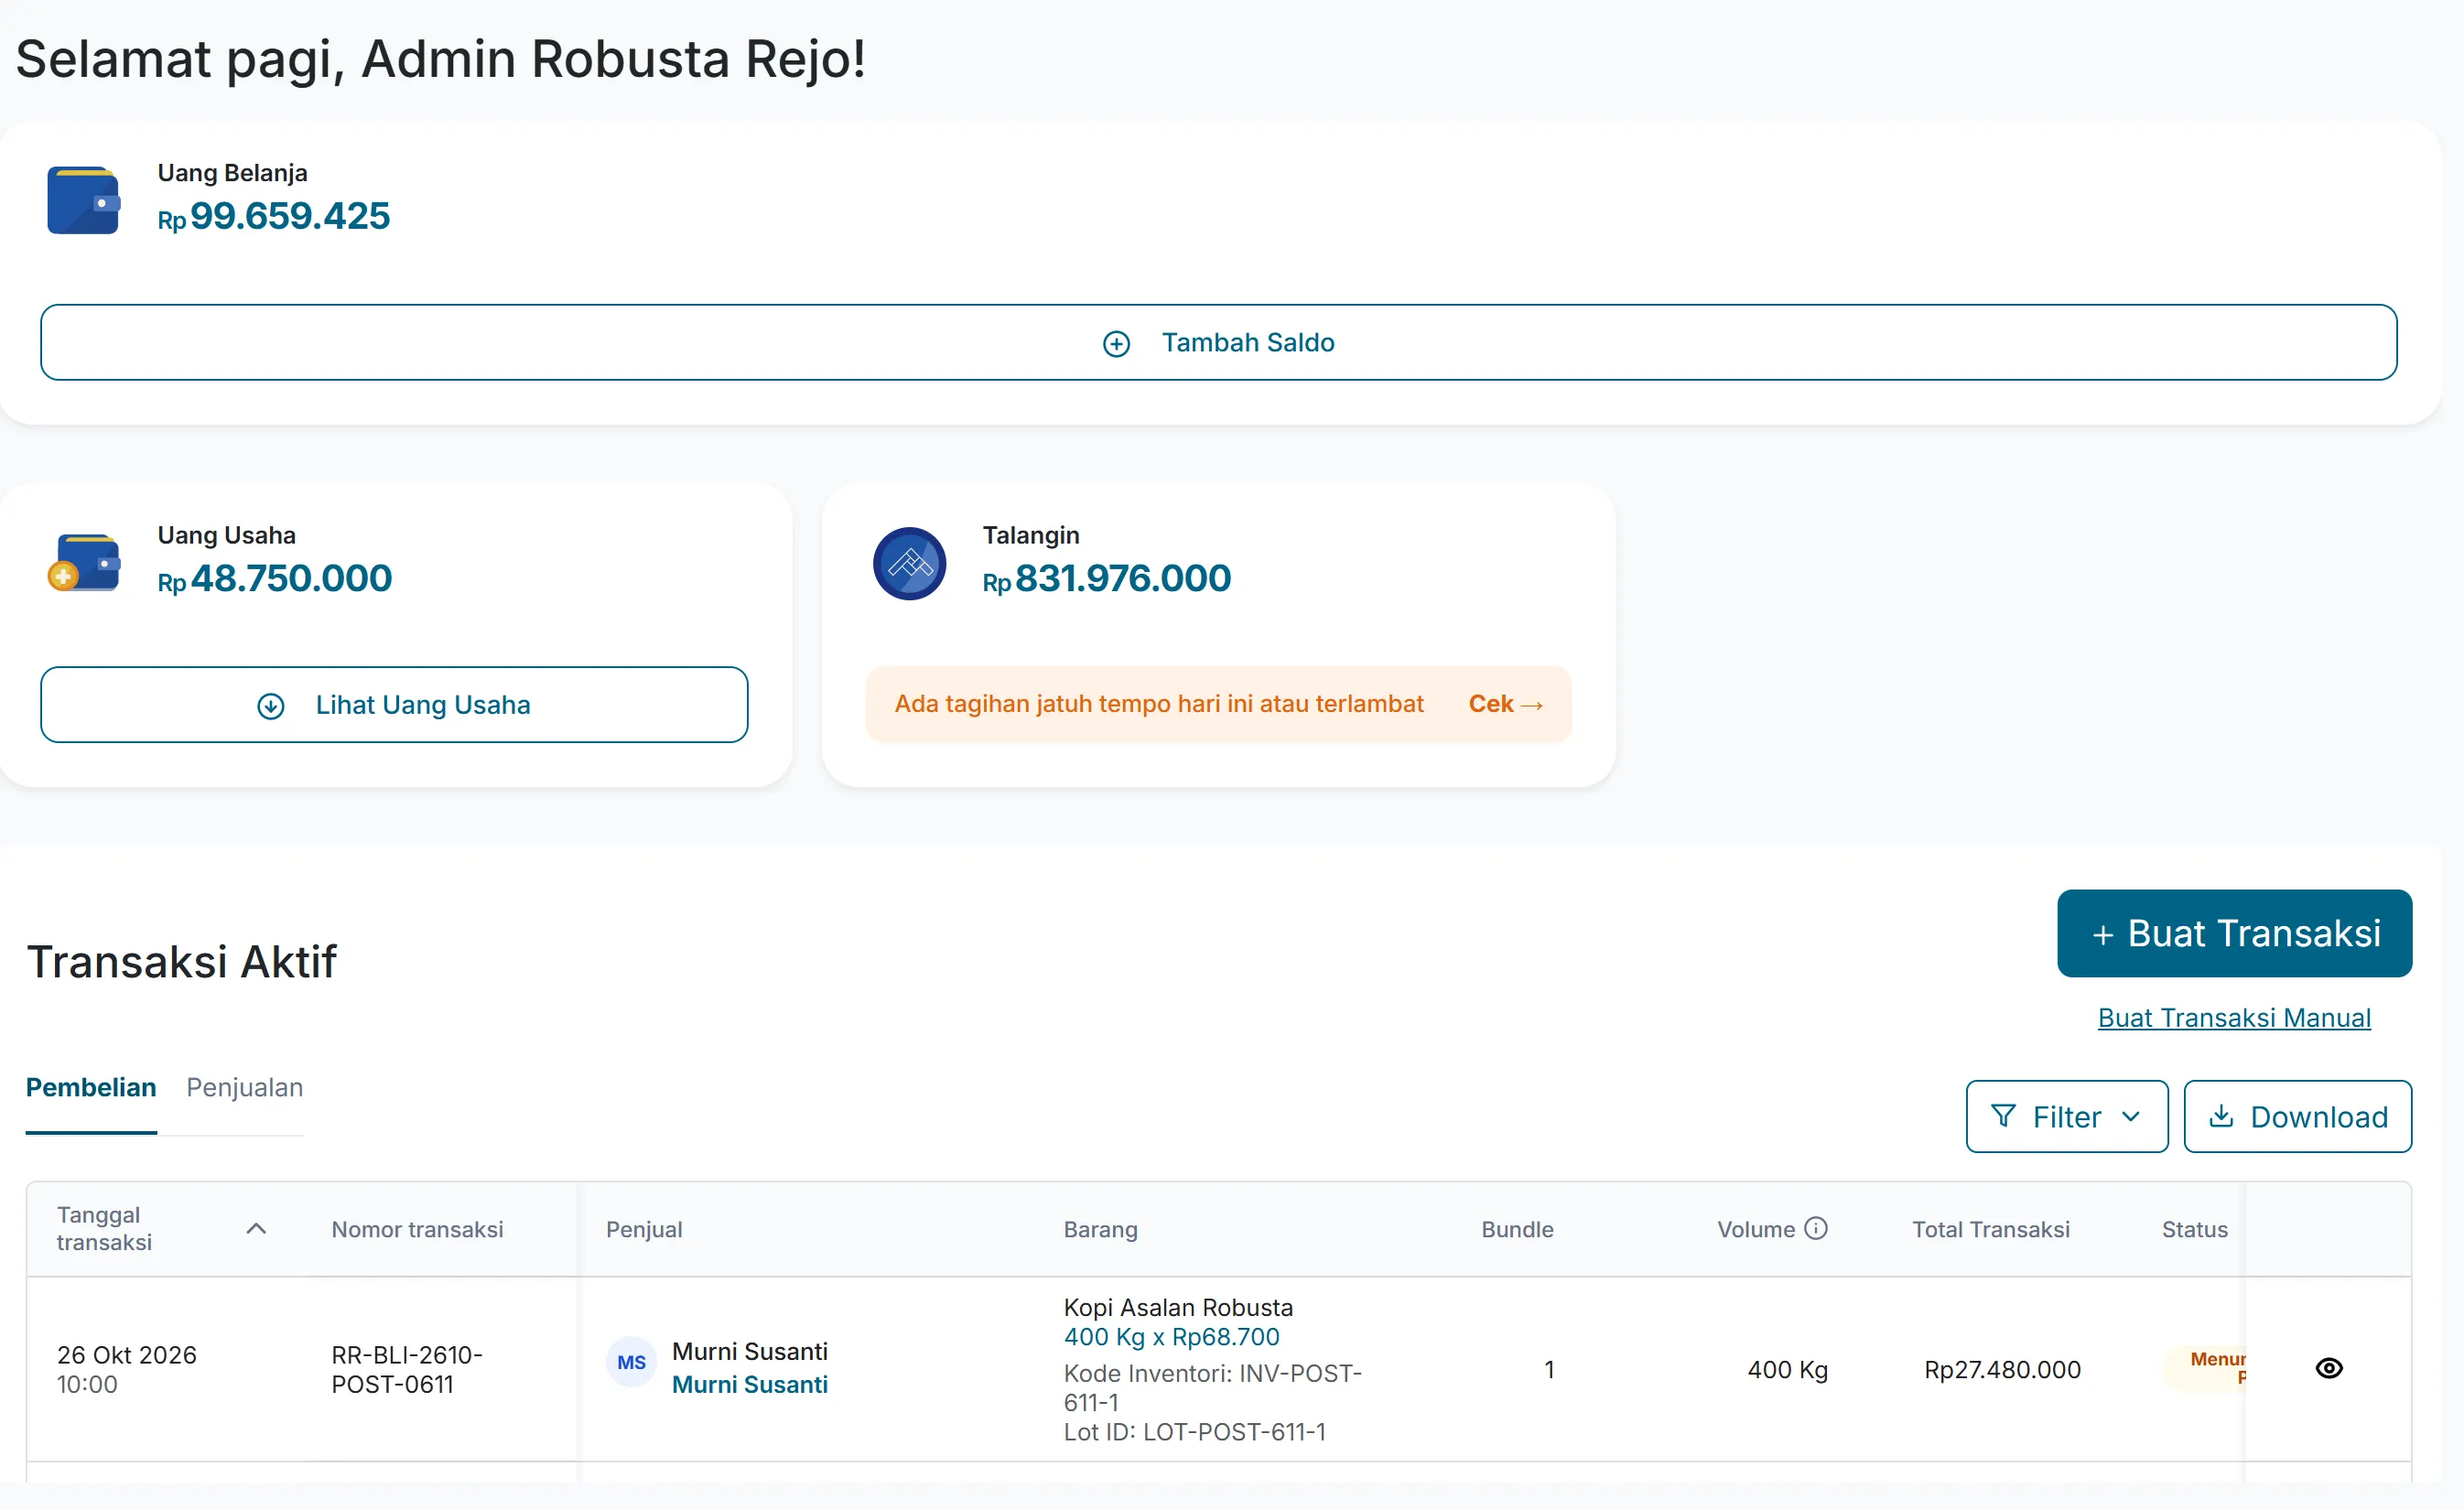Download the transaction list
This screenshot has width=2464, height=1510.
tap(2297, 1116)
